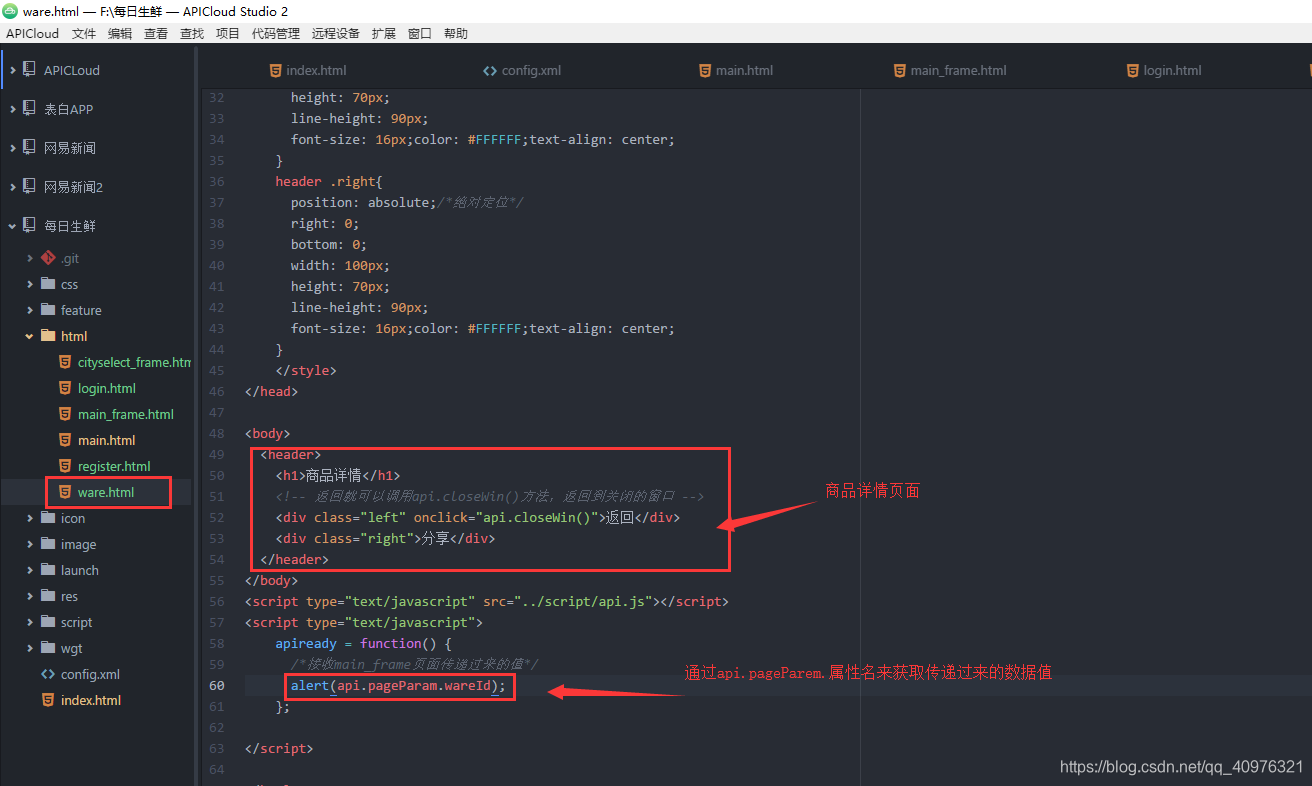1312x786 pixels.
Task: Open the 远程设备 menu
Action: [x=336, y=33]
